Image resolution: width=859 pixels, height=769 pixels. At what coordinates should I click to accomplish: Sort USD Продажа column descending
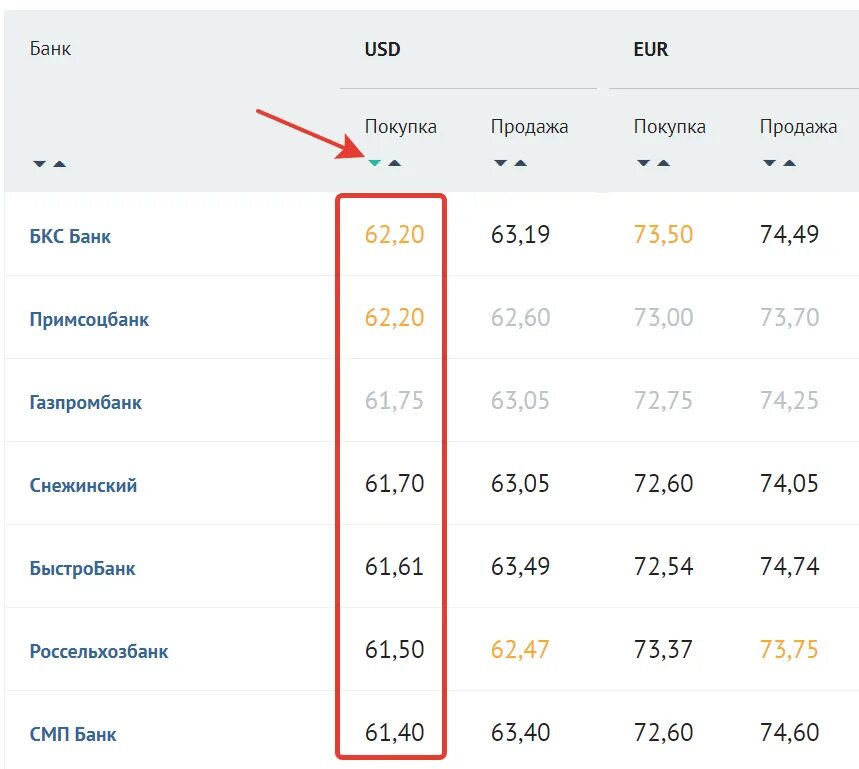[x=500, y=163]
